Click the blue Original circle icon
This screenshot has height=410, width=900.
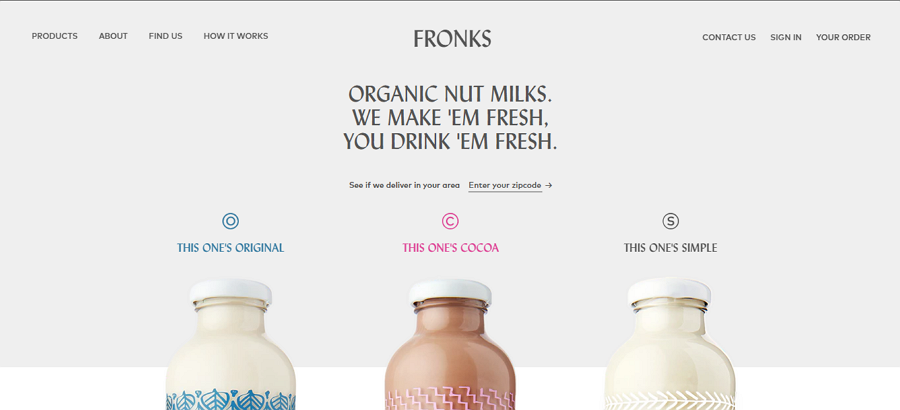coord(230,221)
